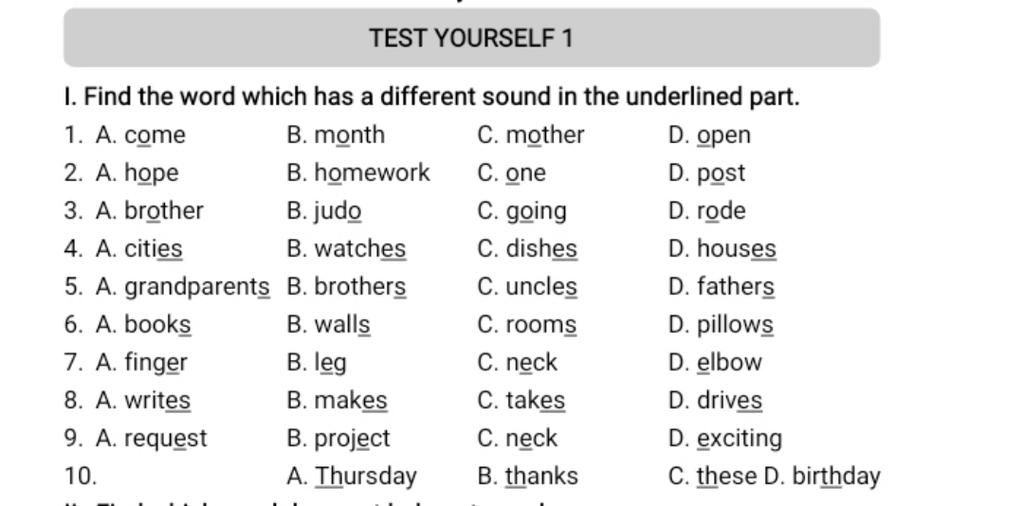This screenshot has width=1024, height=506.
Task: Select A. finger in question 7
Action: coord(141,362)
